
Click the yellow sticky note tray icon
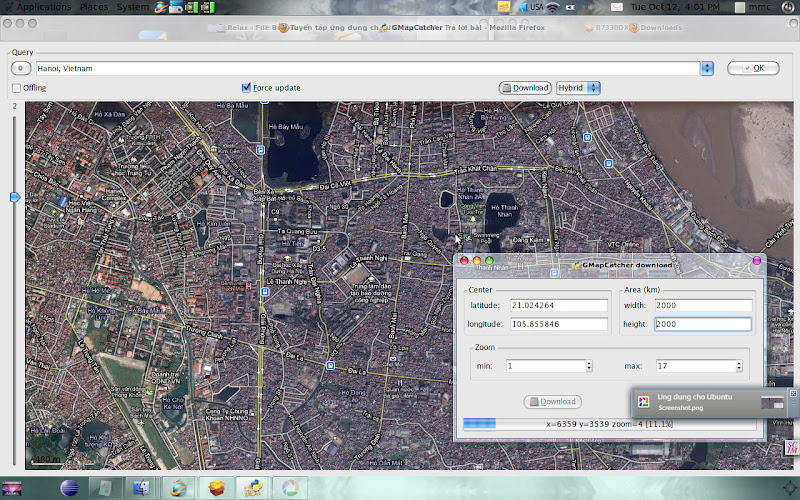504,7
